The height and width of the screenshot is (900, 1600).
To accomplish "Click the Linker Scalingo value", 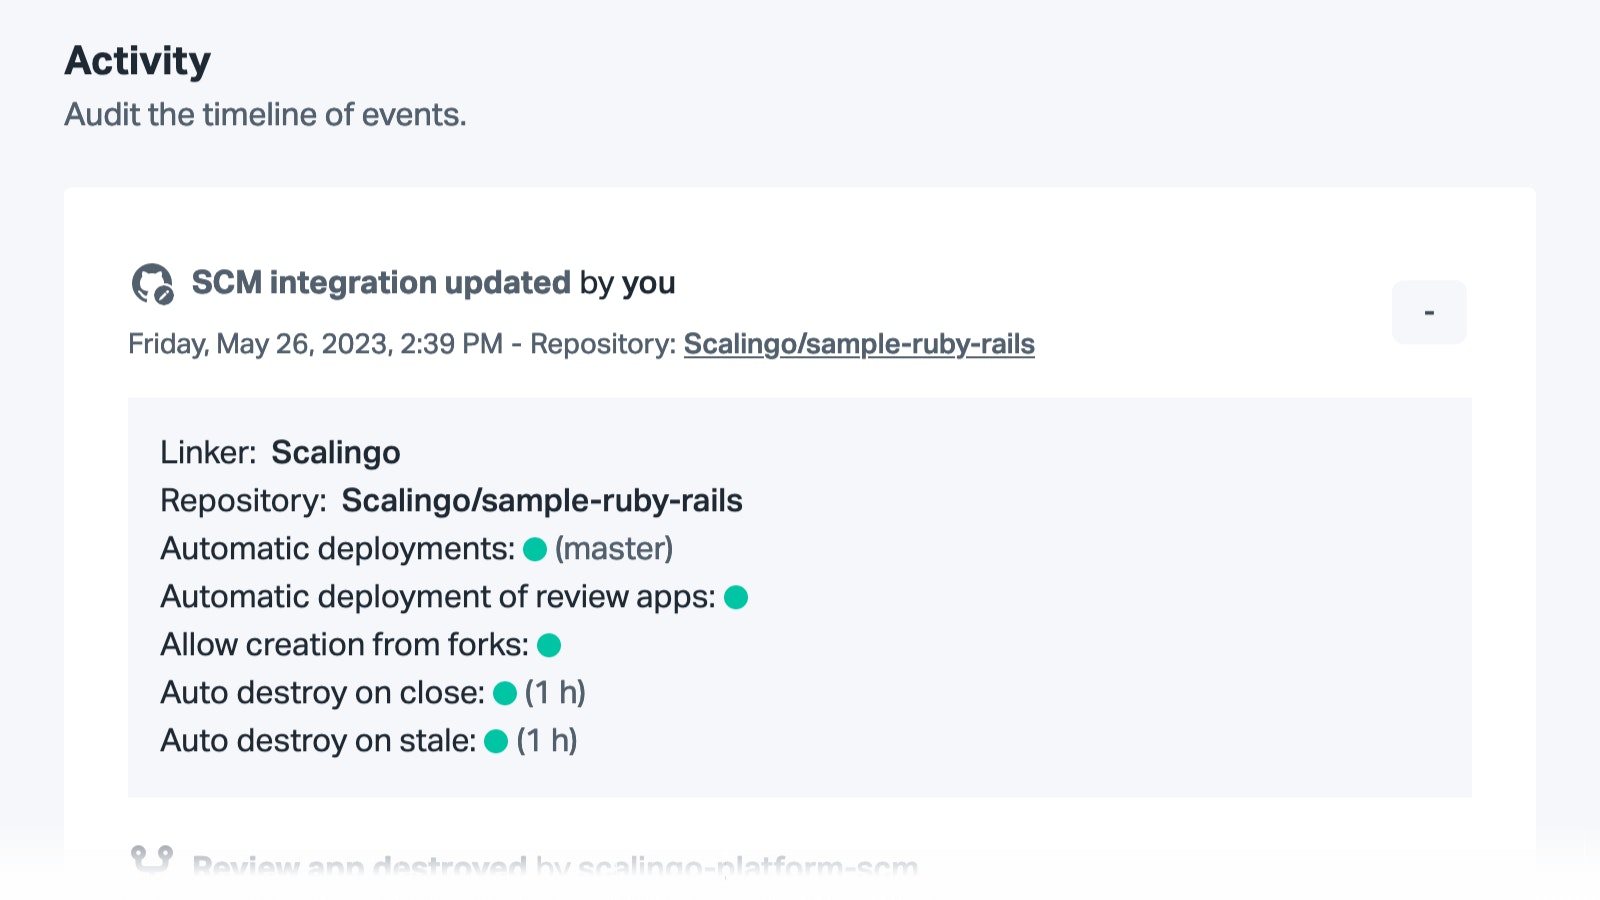I will pyautogui.click(x=336, y=453).
